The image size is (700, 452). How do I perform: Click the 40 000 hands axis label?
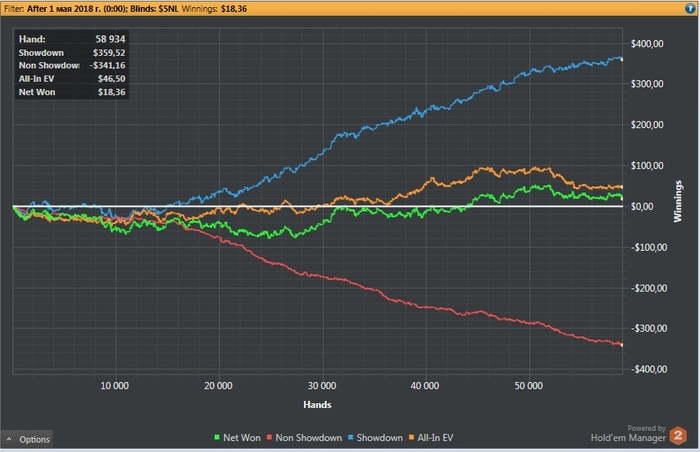tap(425, 386)
